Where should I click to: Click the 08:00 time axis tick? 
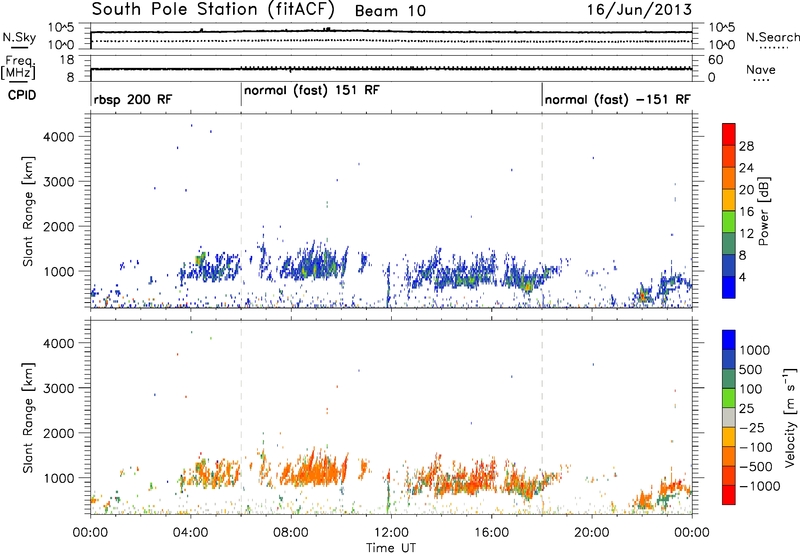(x=291, y=533)
